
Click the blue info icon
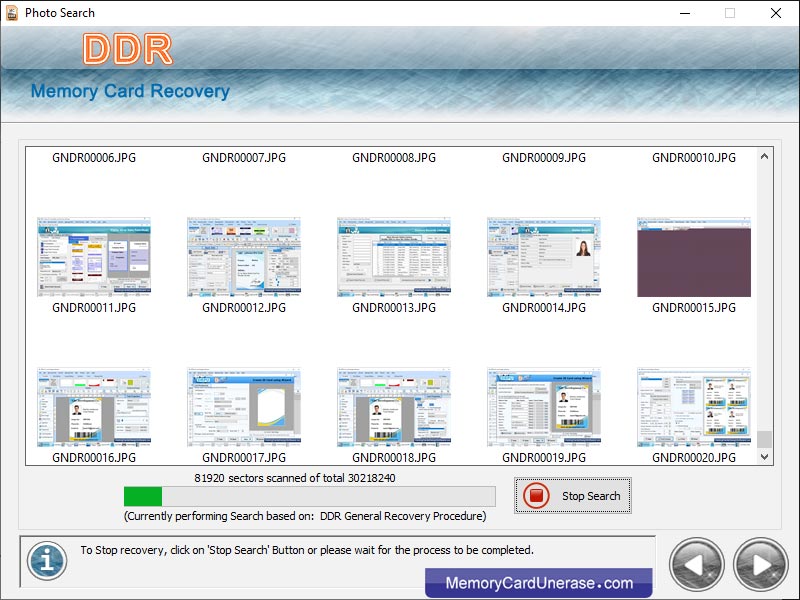(47, 561)
